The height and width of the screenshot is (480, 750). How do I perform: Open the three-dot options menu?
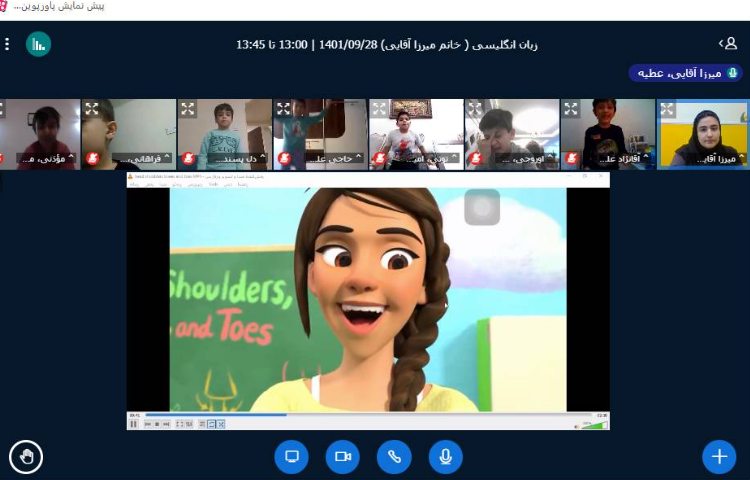(x=7, y=44)
